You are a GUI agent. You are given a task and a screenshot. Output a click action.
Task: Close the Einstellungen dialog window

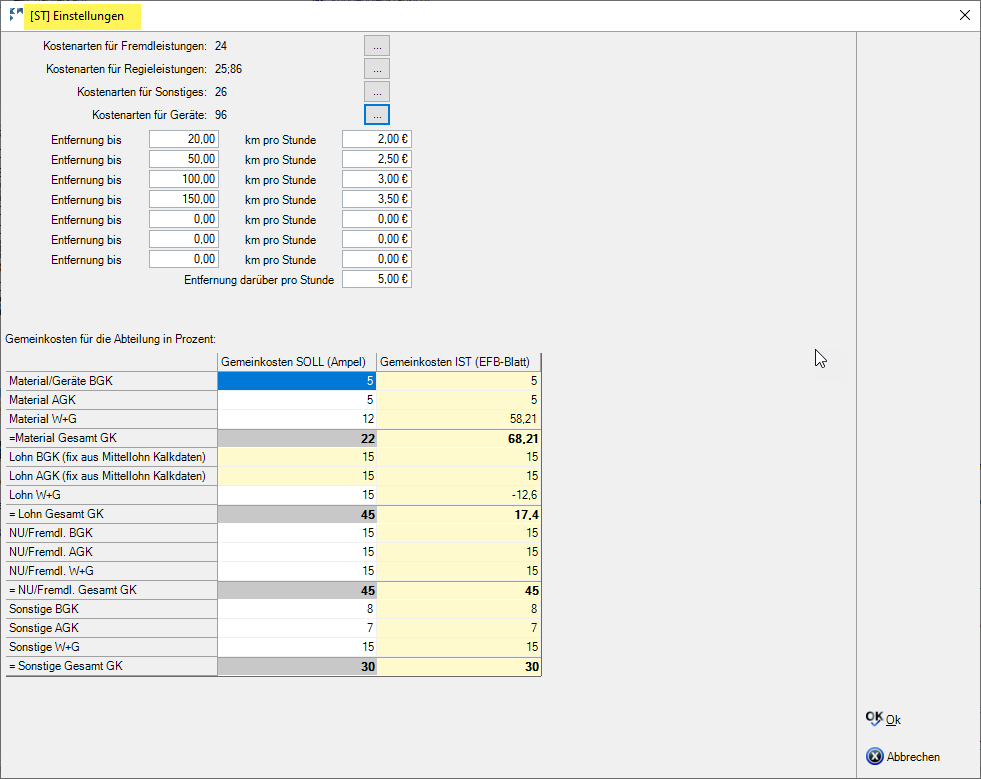coord(964,15)
